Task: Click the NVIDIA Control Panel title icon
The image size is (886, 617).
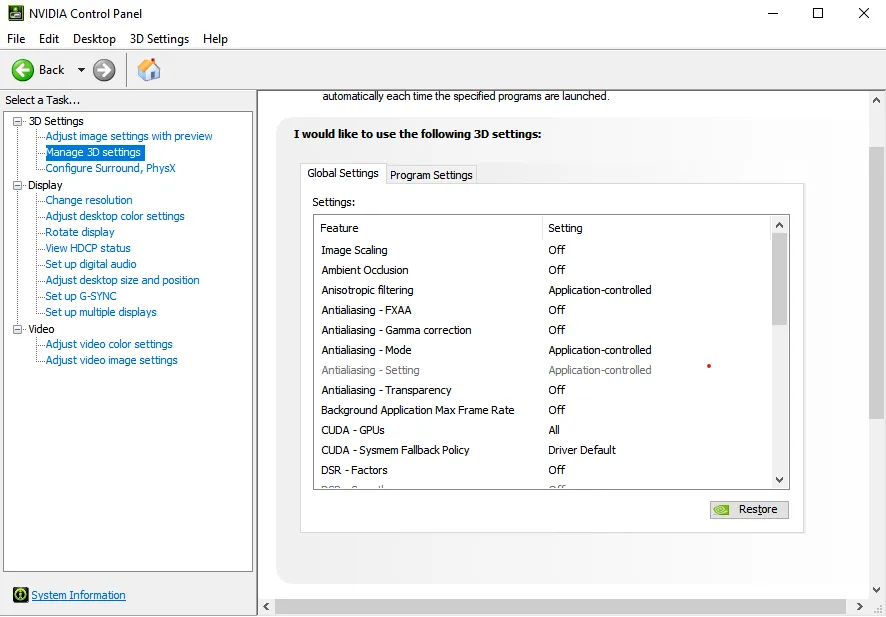Action: pos(16,13)
